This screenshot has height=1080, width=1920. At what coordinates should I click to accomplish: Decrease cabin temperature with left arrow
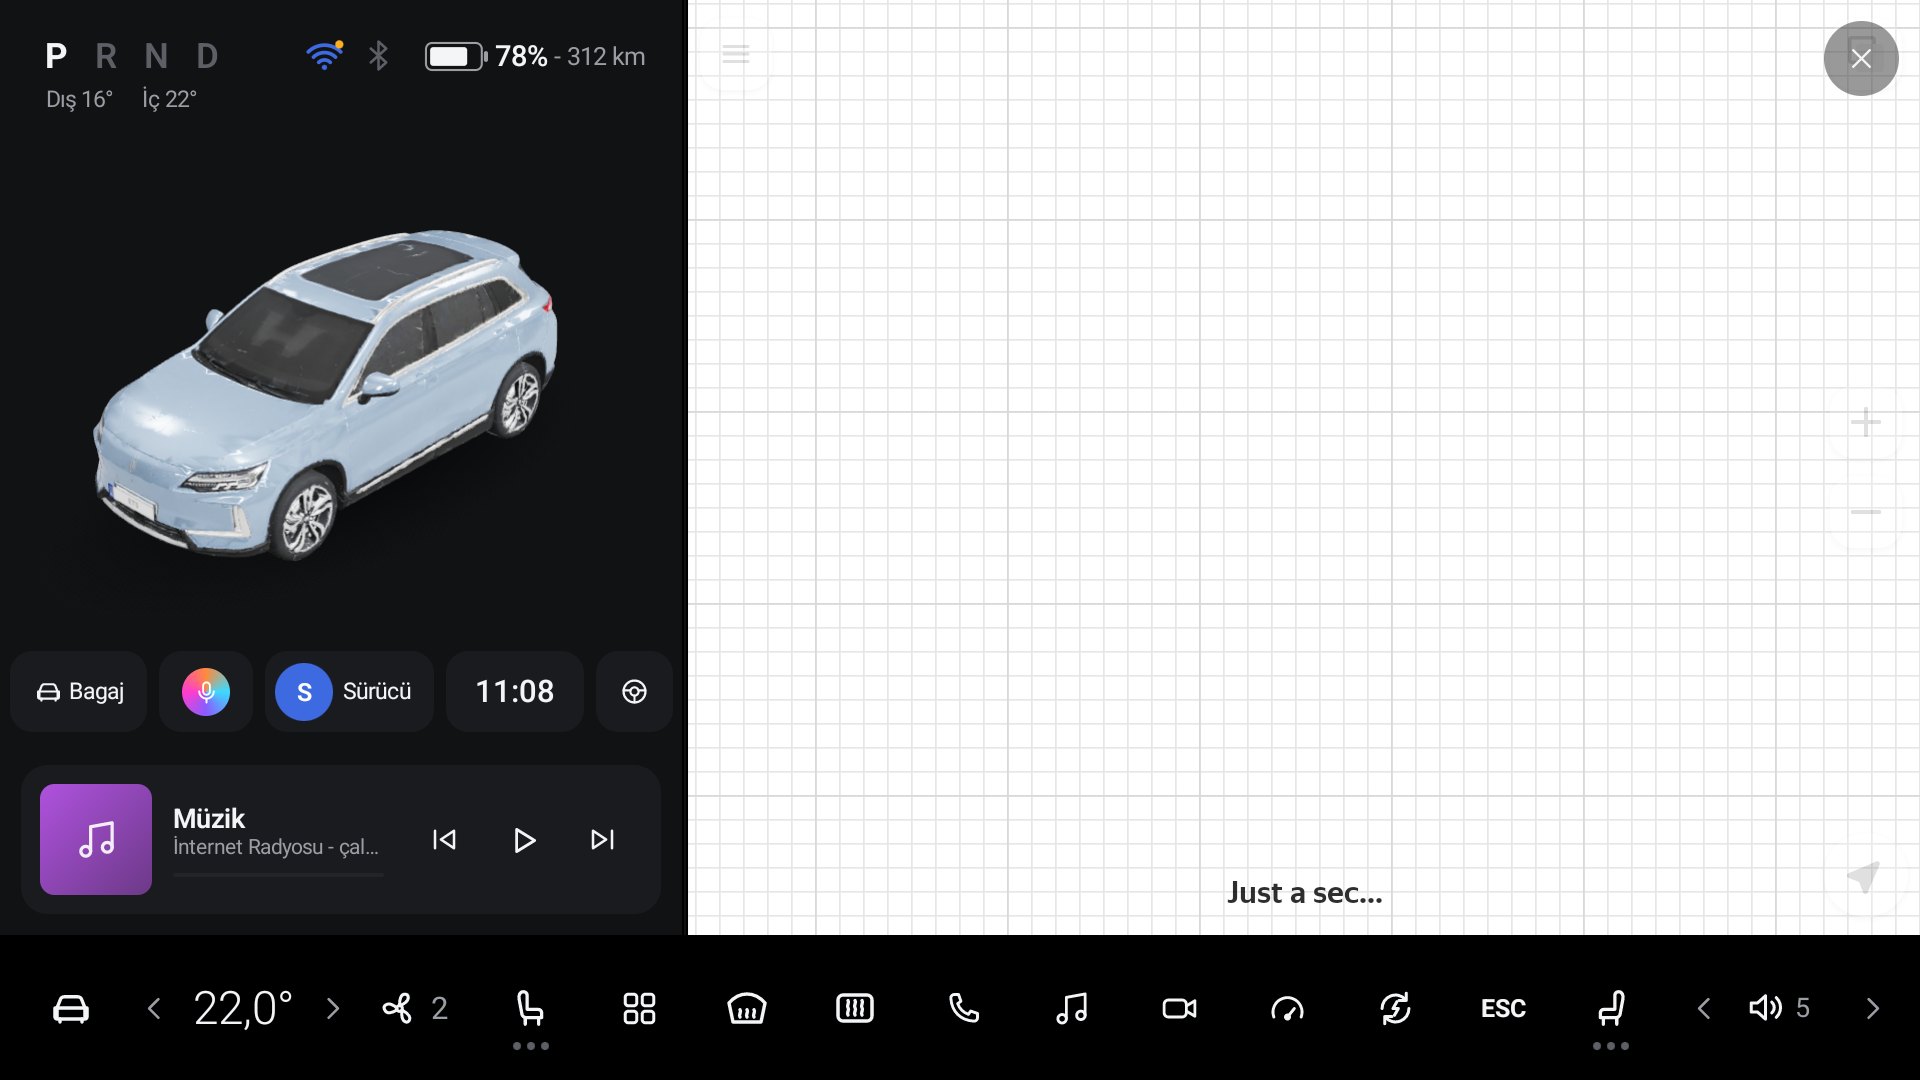[153, 1008]
